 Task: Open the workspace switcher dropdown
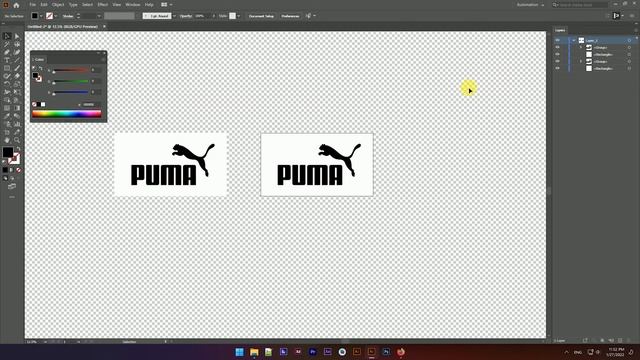(x=530, y=5)
